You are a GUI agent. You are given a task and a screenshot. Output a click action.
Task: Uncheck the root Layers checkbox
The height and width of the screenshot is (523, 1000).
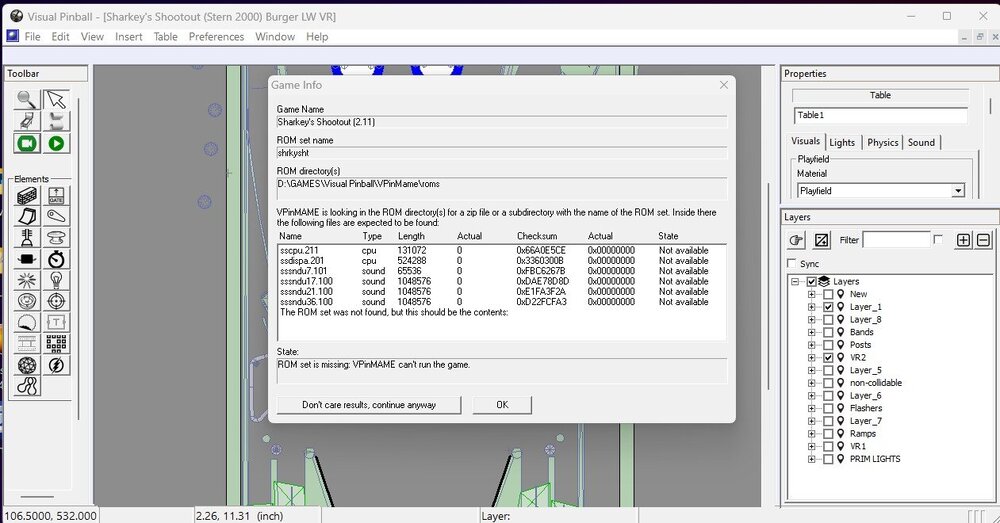coord(812,281)
